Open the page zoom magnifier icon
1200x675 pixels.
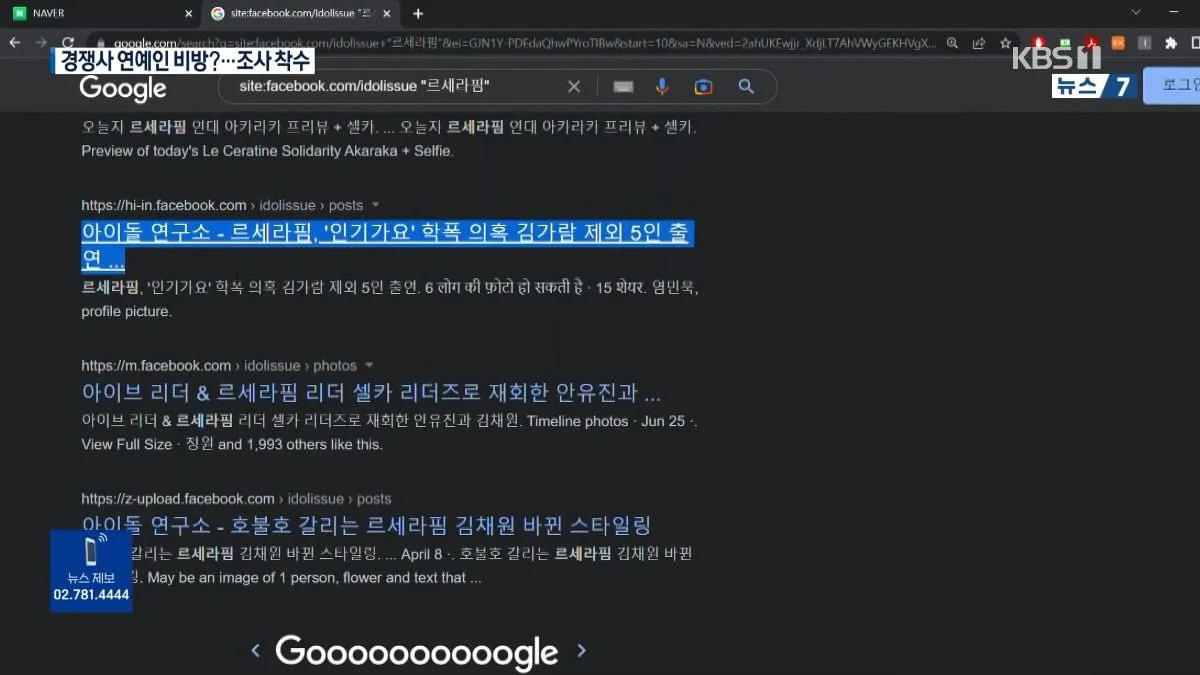coord(953,43)
